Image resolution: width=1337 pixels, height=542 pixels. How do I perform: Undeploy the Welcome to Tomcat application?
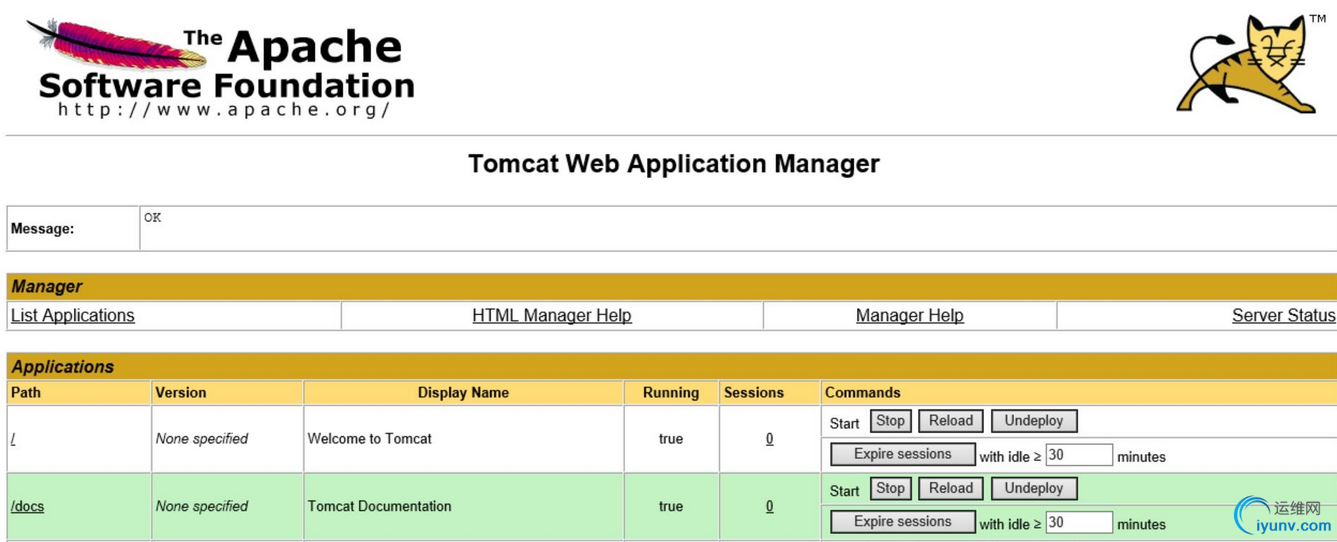(x=1034, y=421)
